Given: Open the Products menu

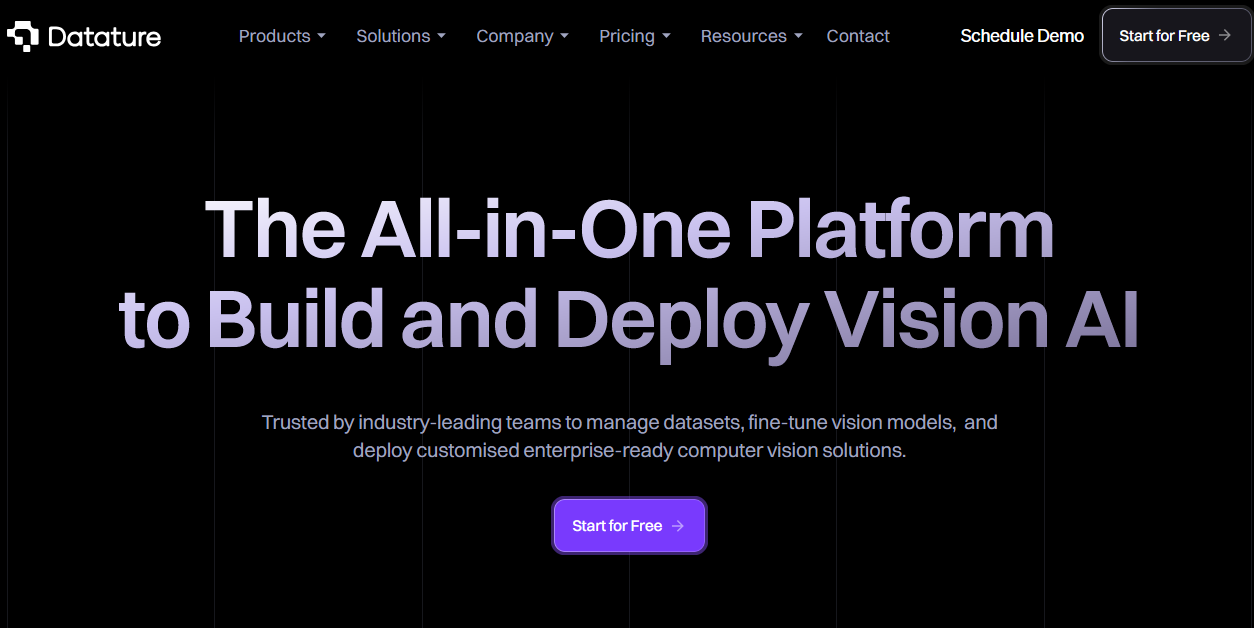Looking at the screenshot, I should 274,36.
